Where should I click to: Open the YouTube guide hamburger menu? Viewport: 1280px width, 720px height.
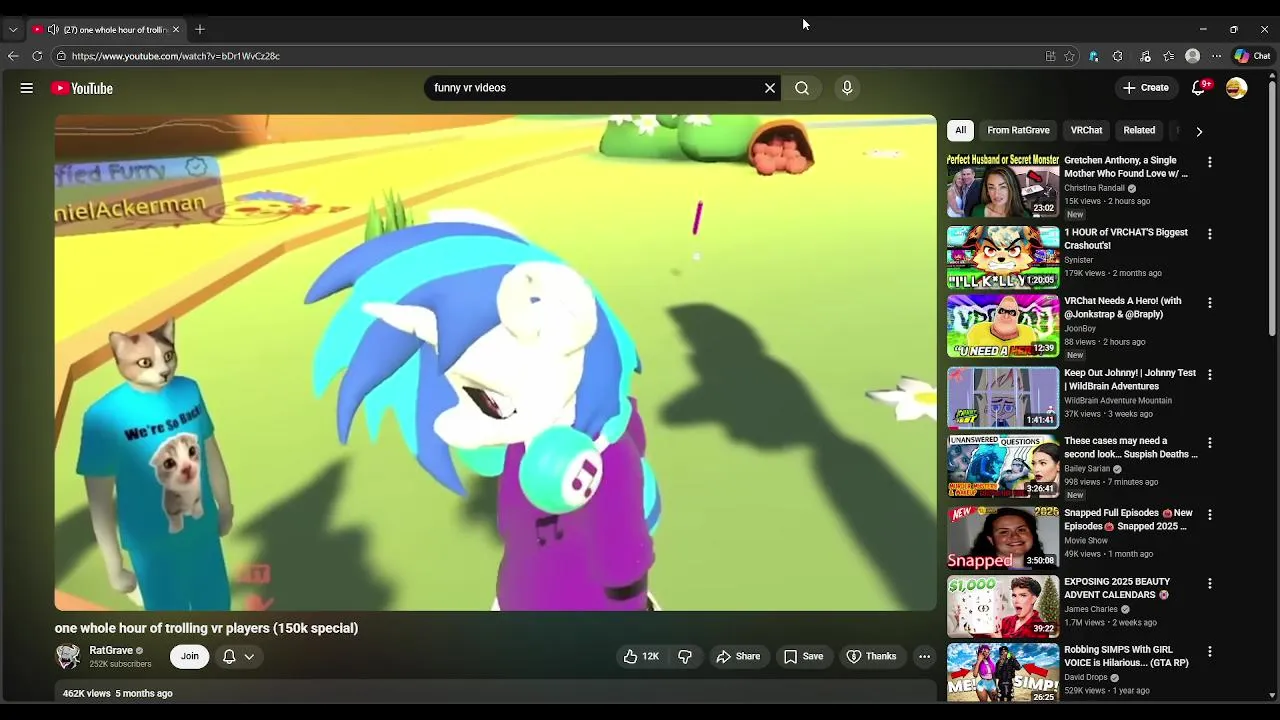[27, 88]
